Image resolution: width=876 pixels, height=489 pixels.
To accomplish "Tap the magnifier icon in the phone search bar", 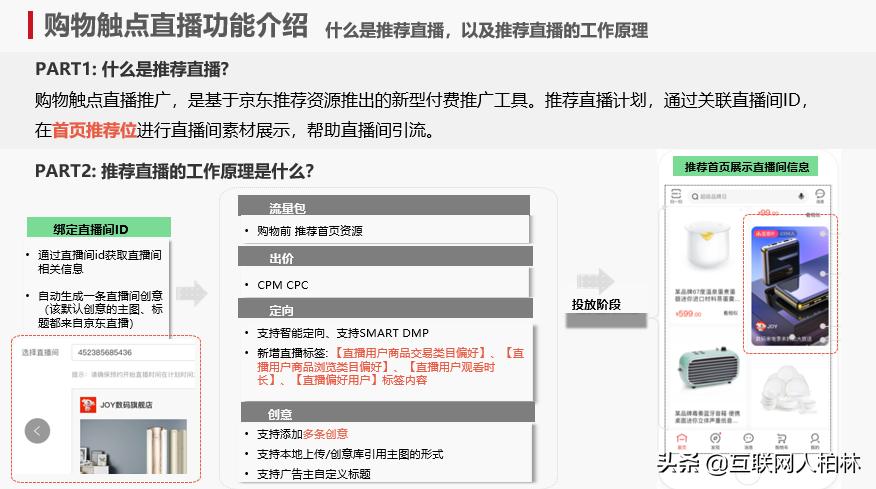I will click(x=695, y=197).
